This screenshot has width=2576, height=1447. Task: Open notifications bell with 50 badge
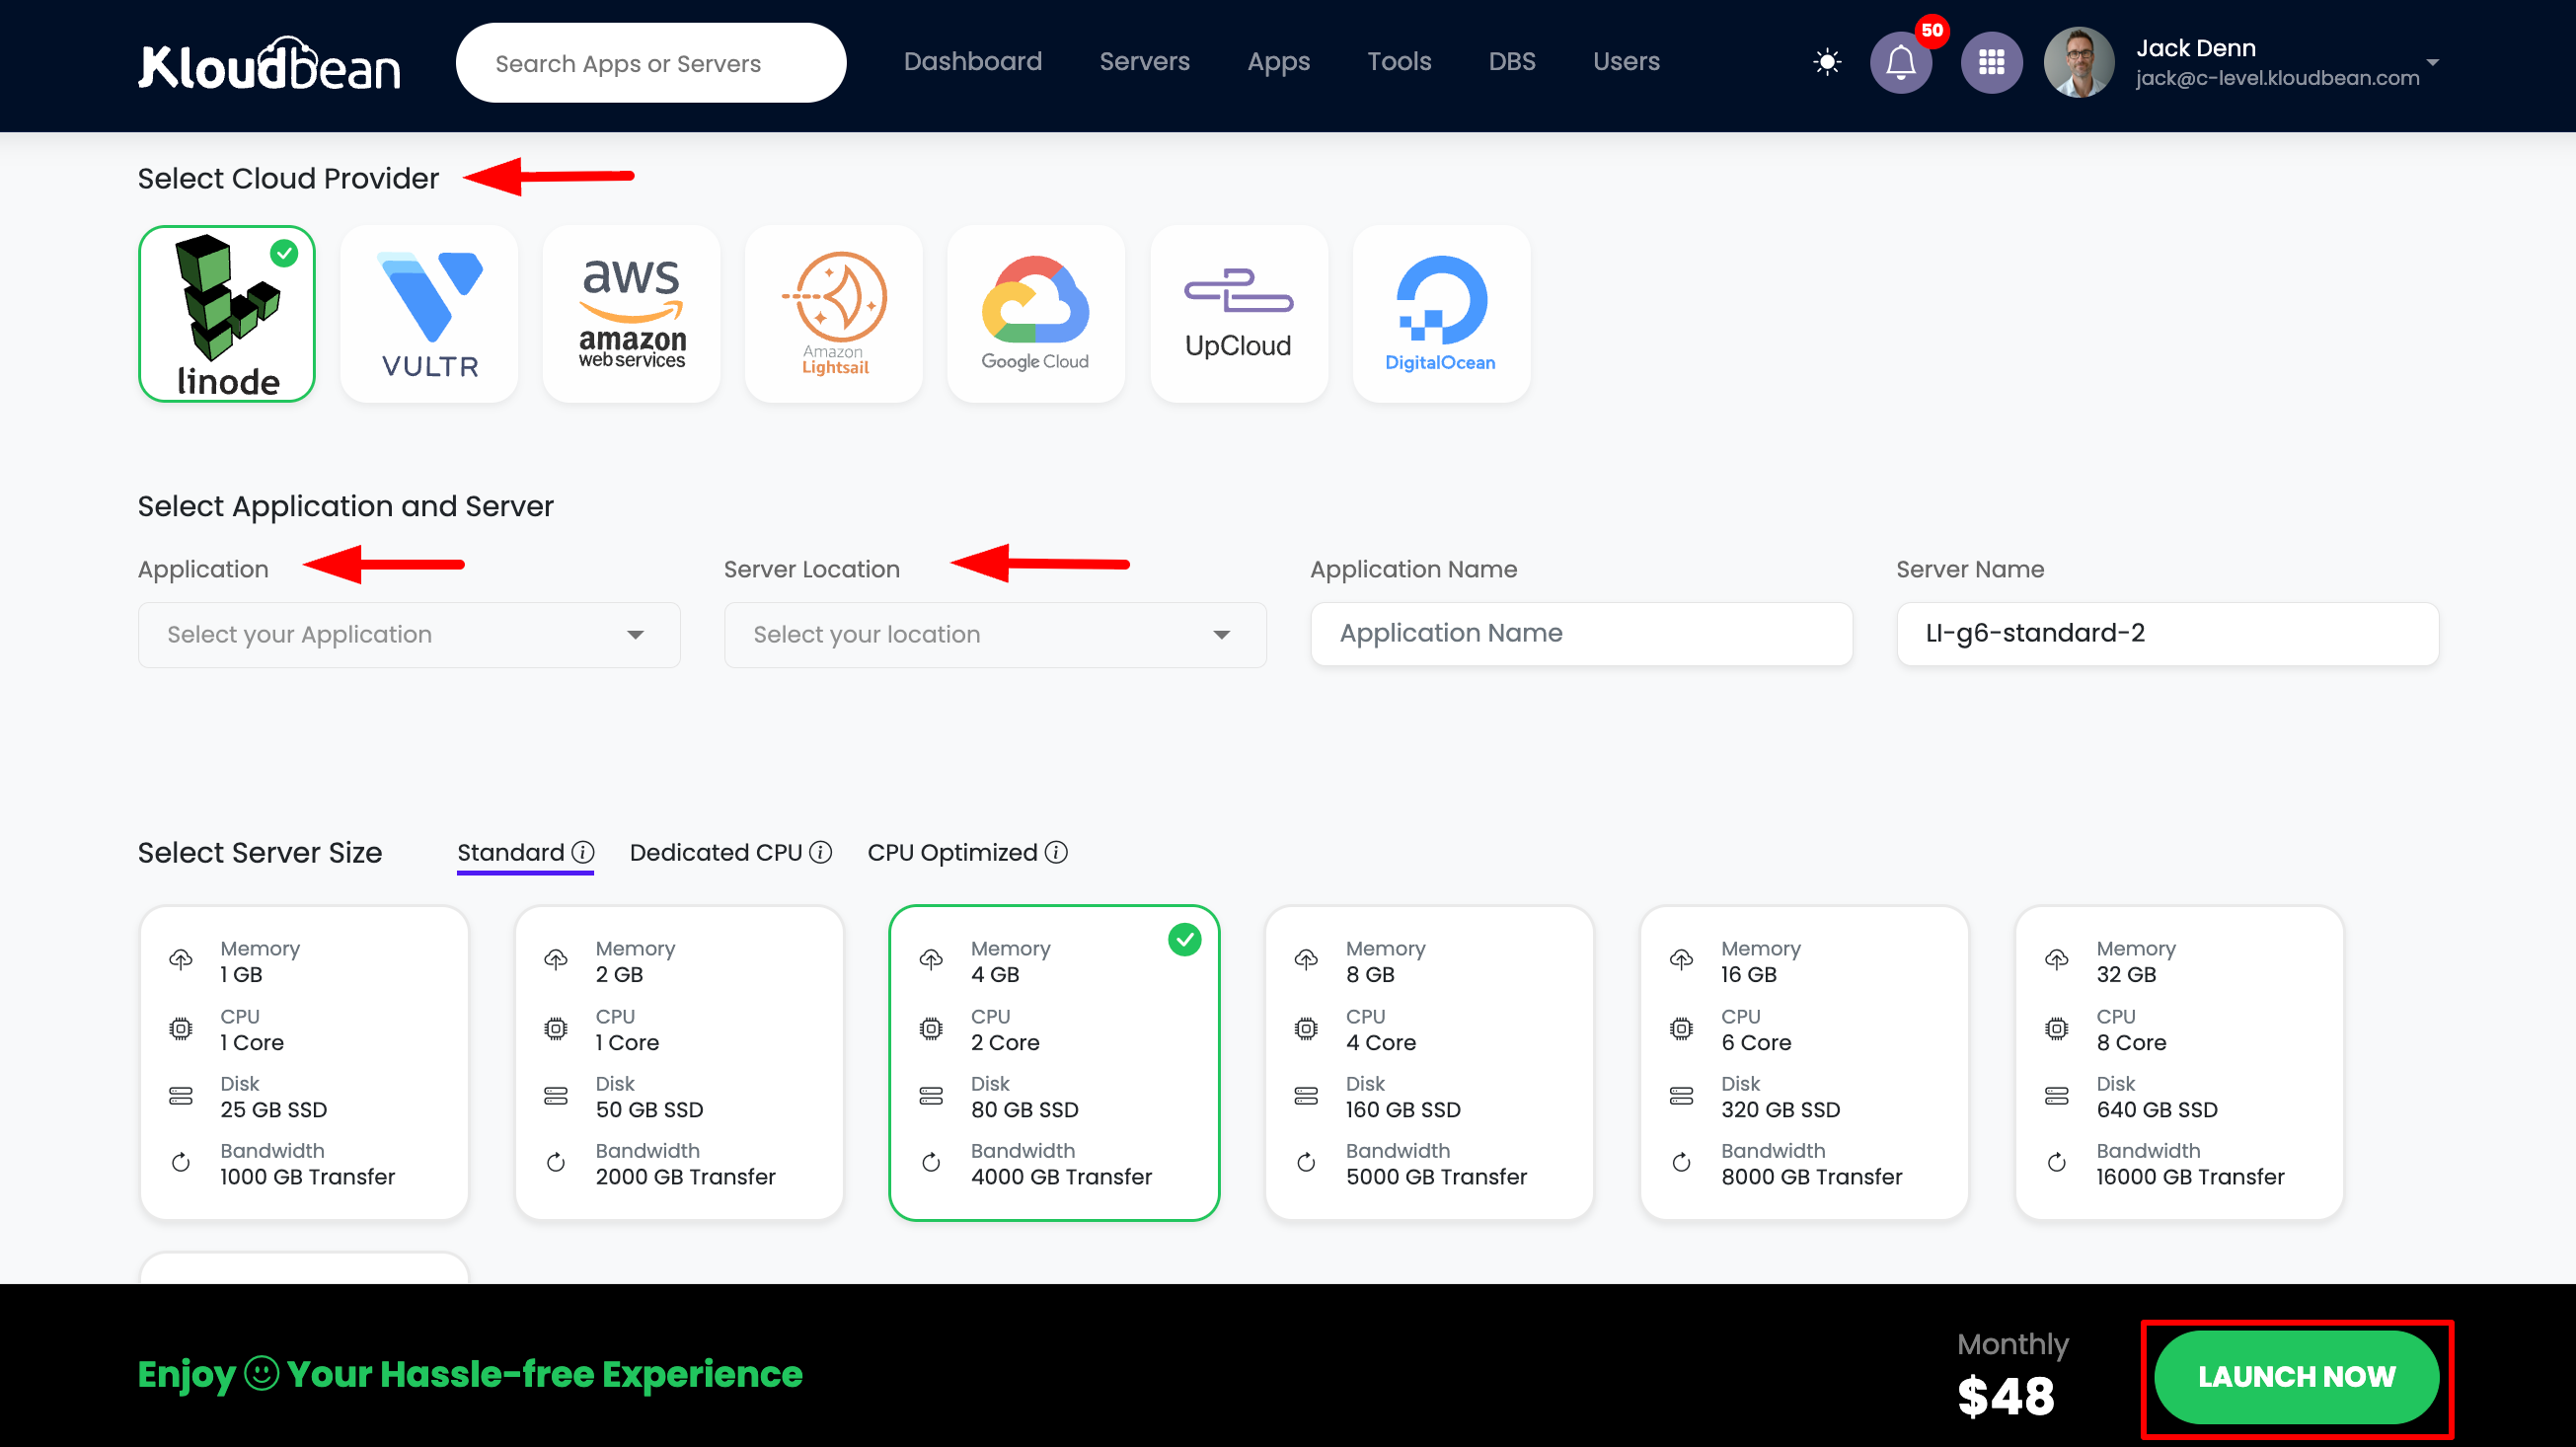point(1900,62)
